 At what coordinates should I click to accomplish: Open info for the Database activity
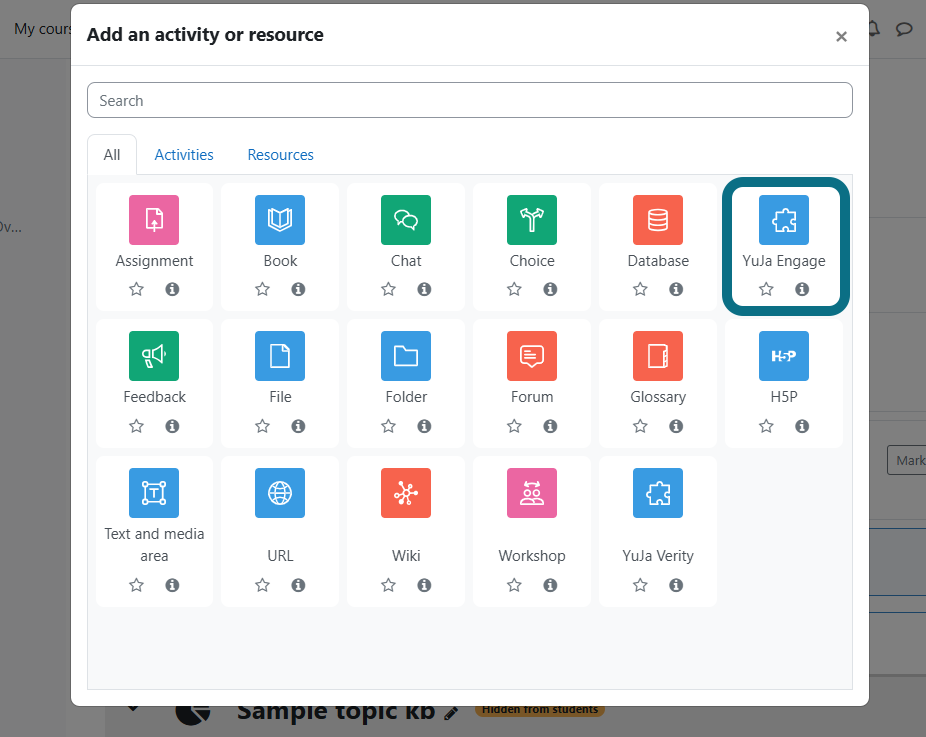(676, 289)
